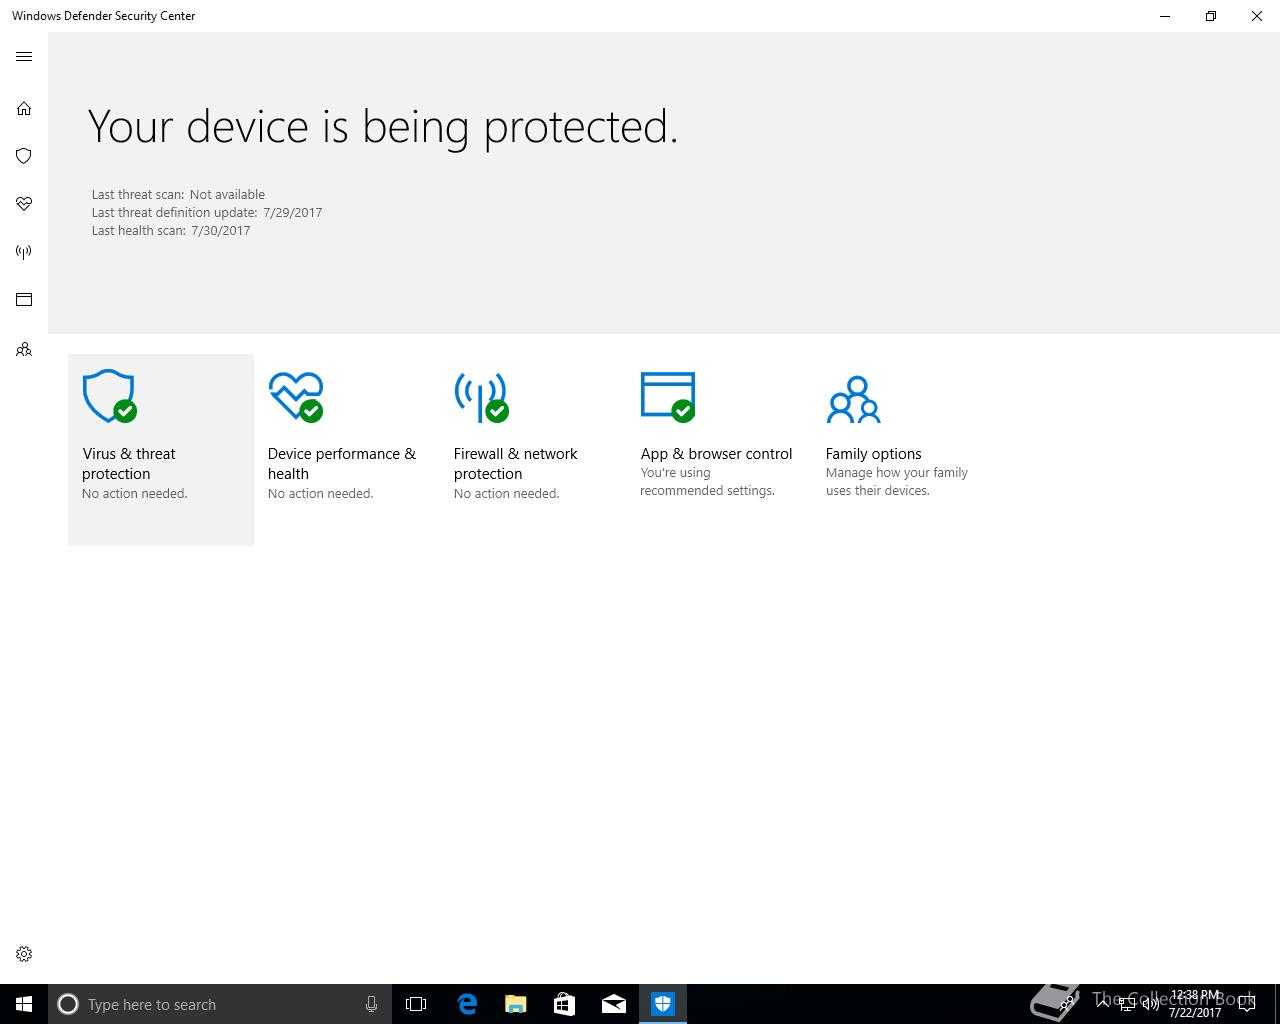This screenshot has width=1280, height=1024.
Task: Open Firewall & network protection sidebar icon
Action: [24, 252]
